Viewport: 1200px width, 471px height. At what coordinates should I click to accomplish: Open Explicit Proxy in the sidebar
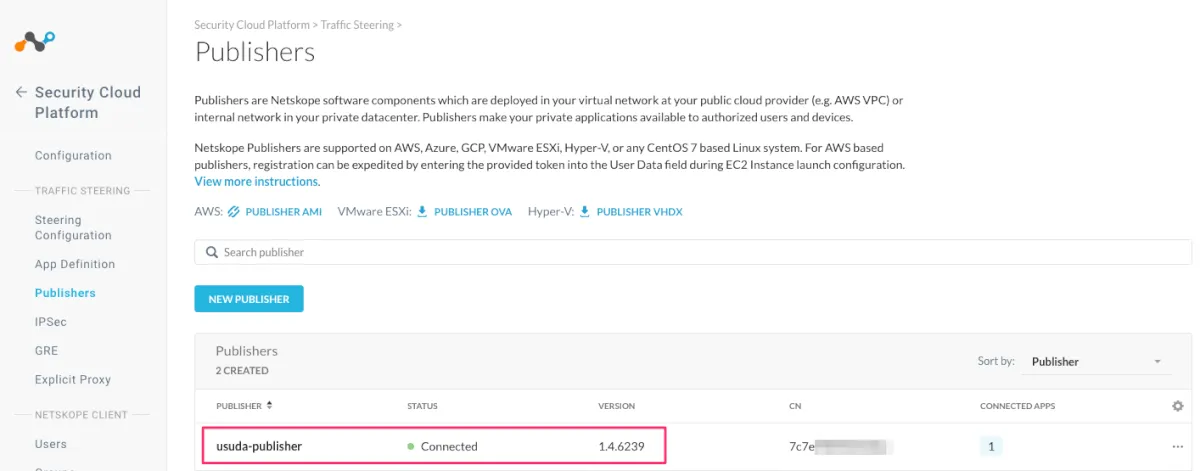coord(73,380)
